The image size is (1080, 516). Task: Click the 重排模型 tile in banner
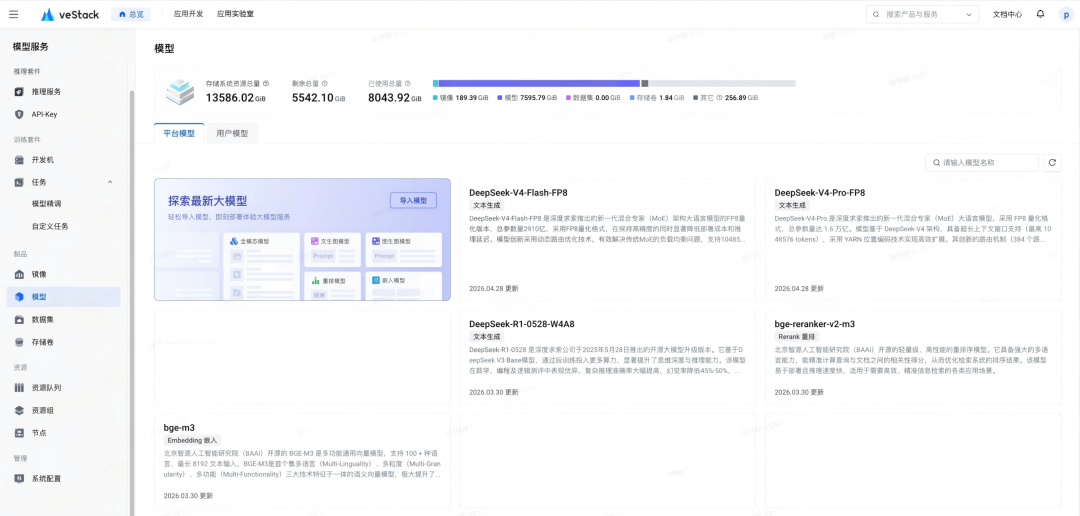332,285
